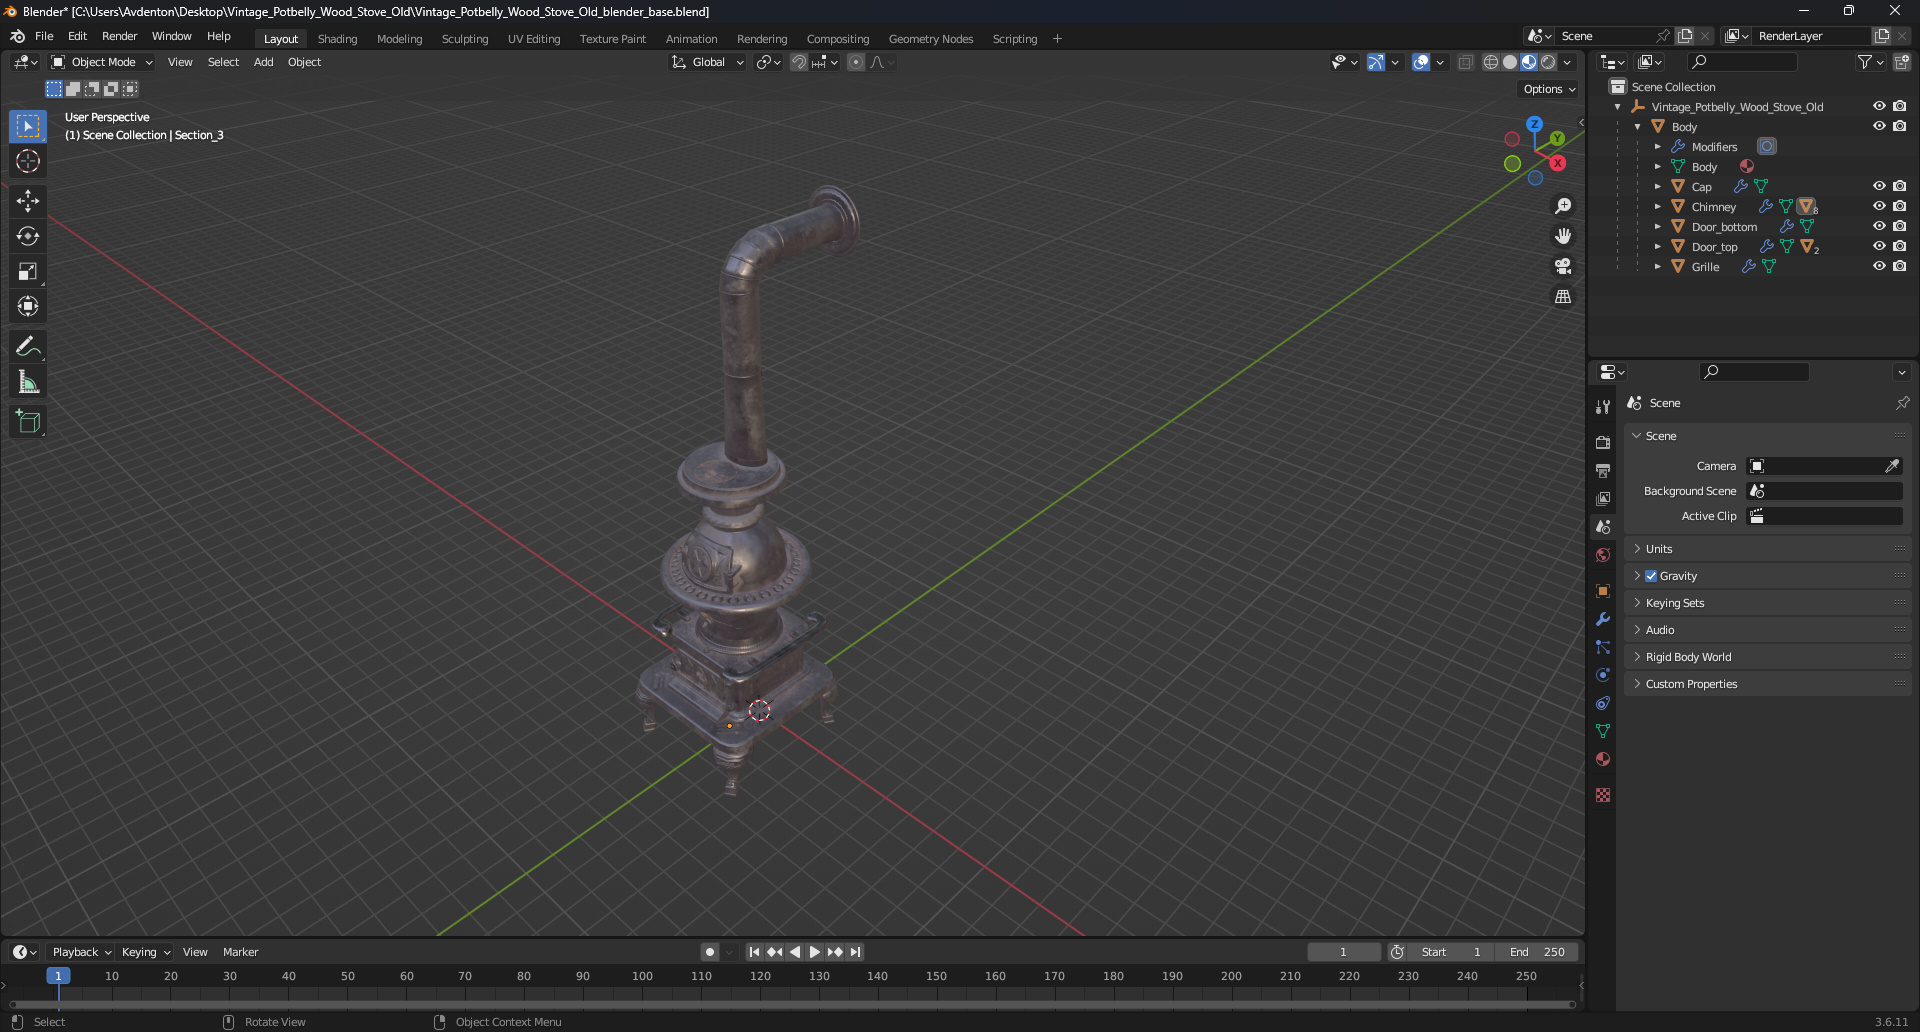The width and height of the screenshot is (1920, 1032).
Task: Jump to the timeline end frame
Action: point(855,952)
